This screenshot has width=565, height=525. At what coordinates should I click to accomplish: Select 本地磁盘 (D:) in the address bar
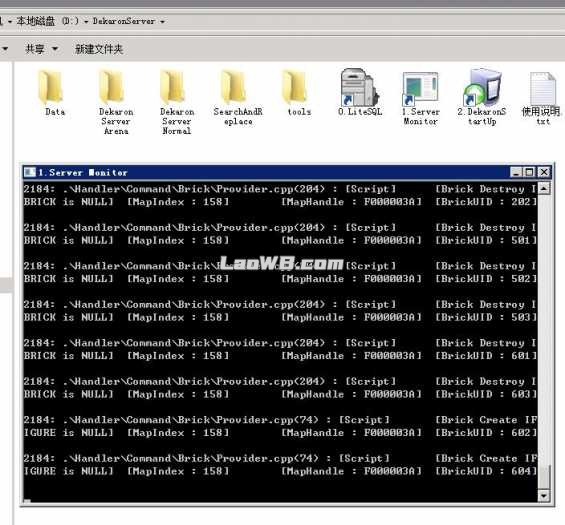48,21
